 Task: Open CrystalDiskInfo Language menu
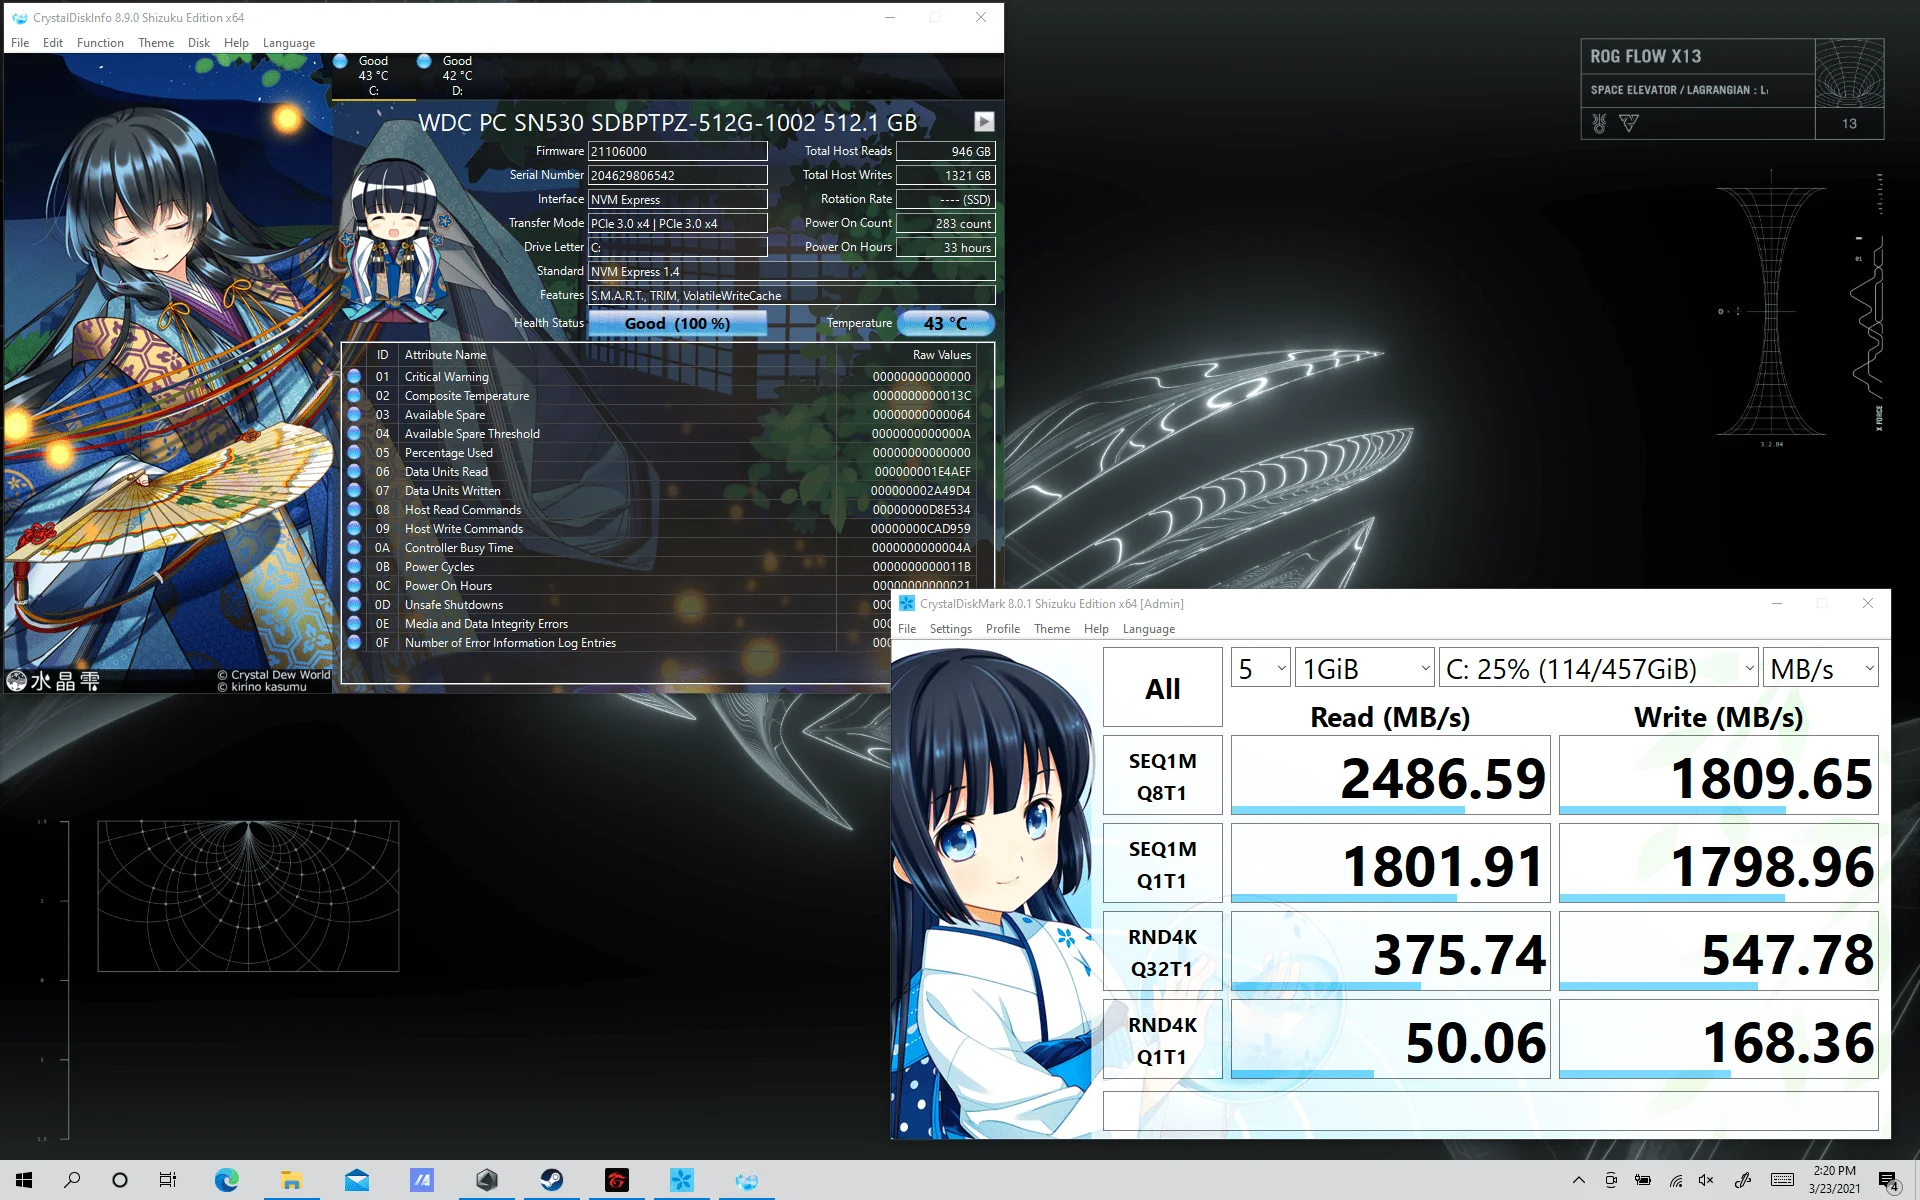coord(289,43)
